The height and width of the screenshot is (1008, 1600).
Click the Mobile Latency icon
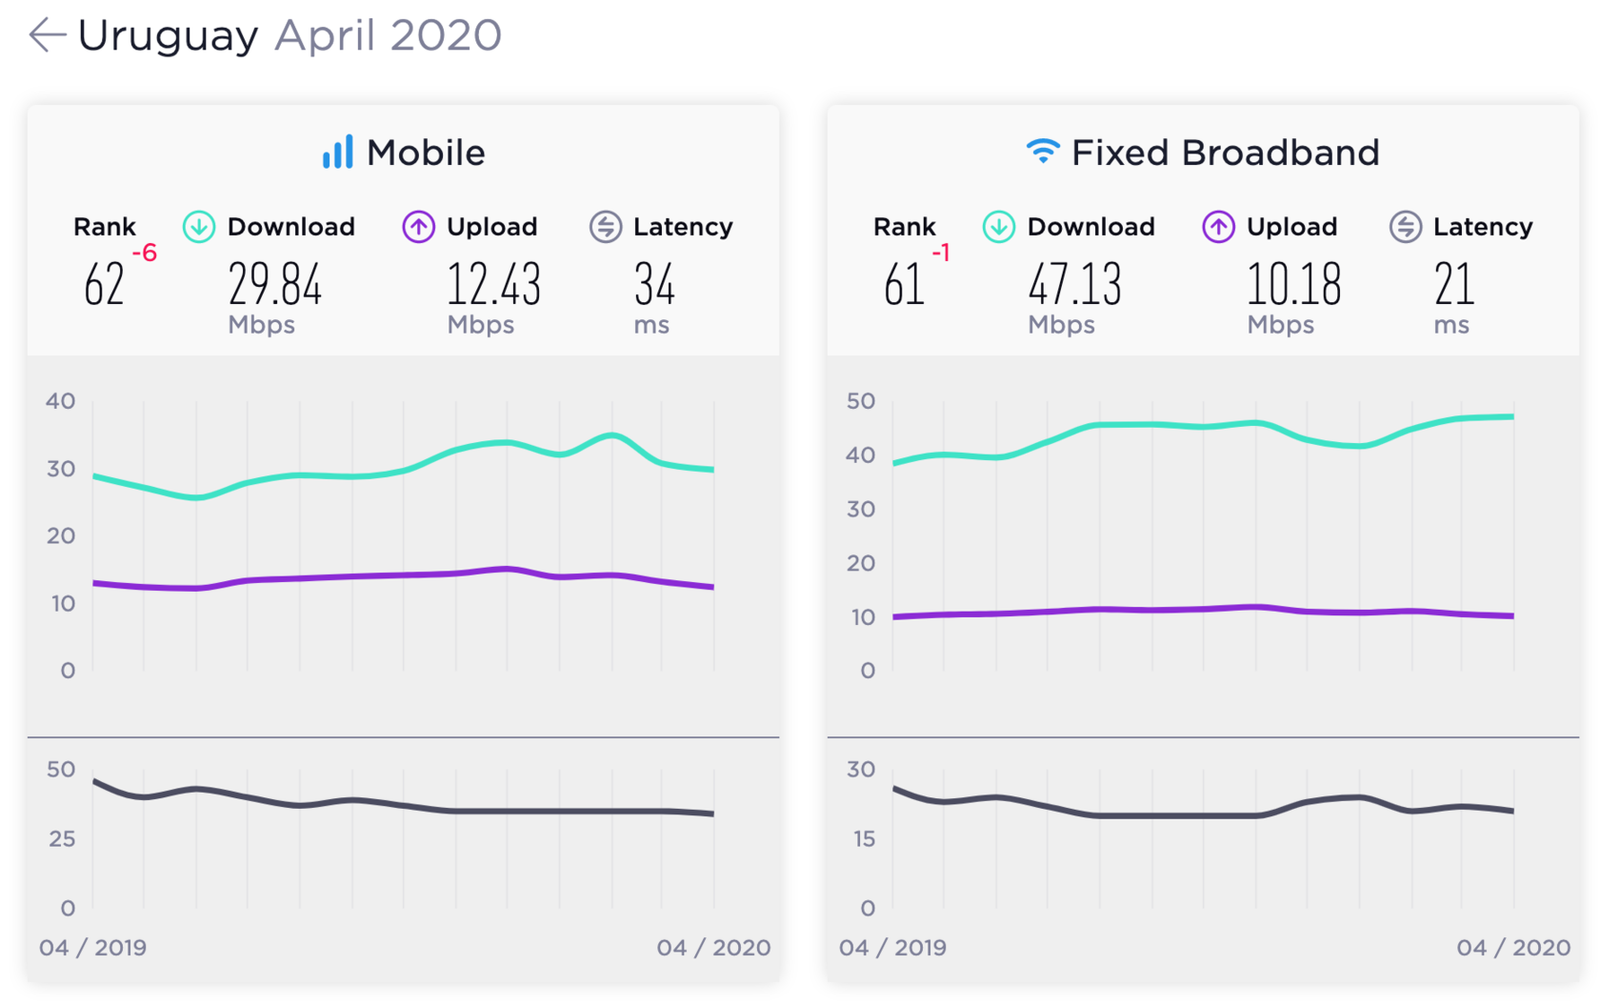605,227
